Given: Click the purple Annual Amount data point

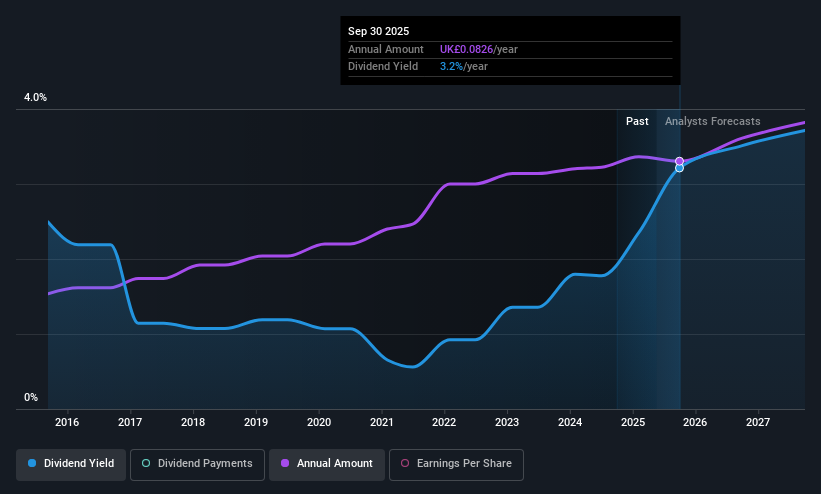Looking at the screenshot, I should click(679, 161).
